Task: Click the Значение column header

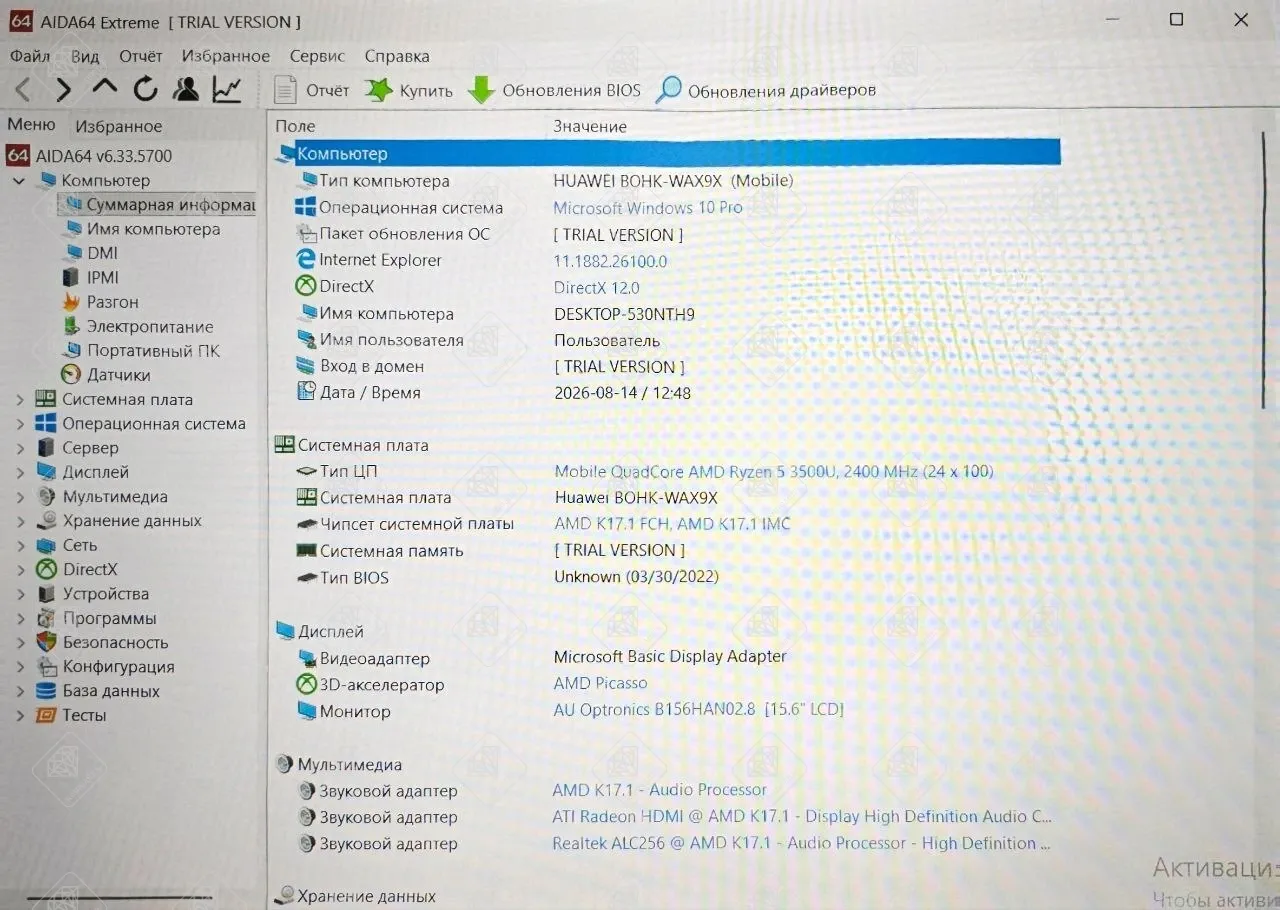Action: coord(590,126)
